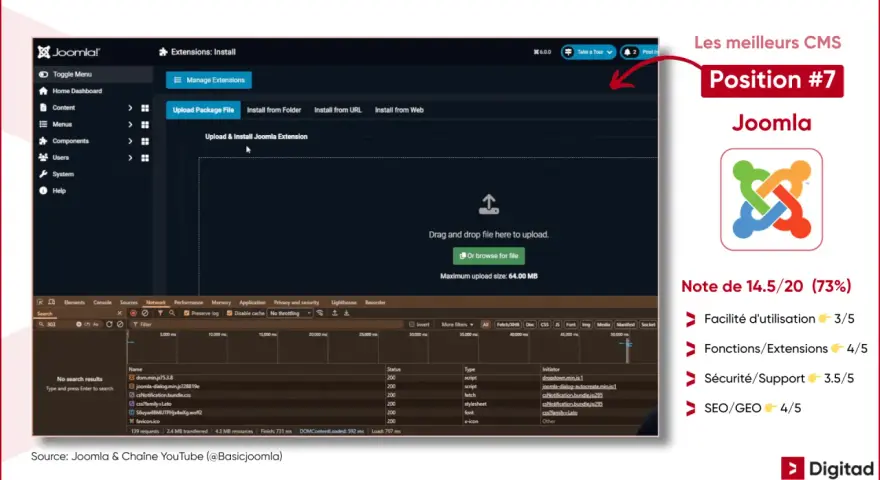Click the Home Dashboard house icon
The height and width of the screenshot is (480, 880).
click(43, 91)
